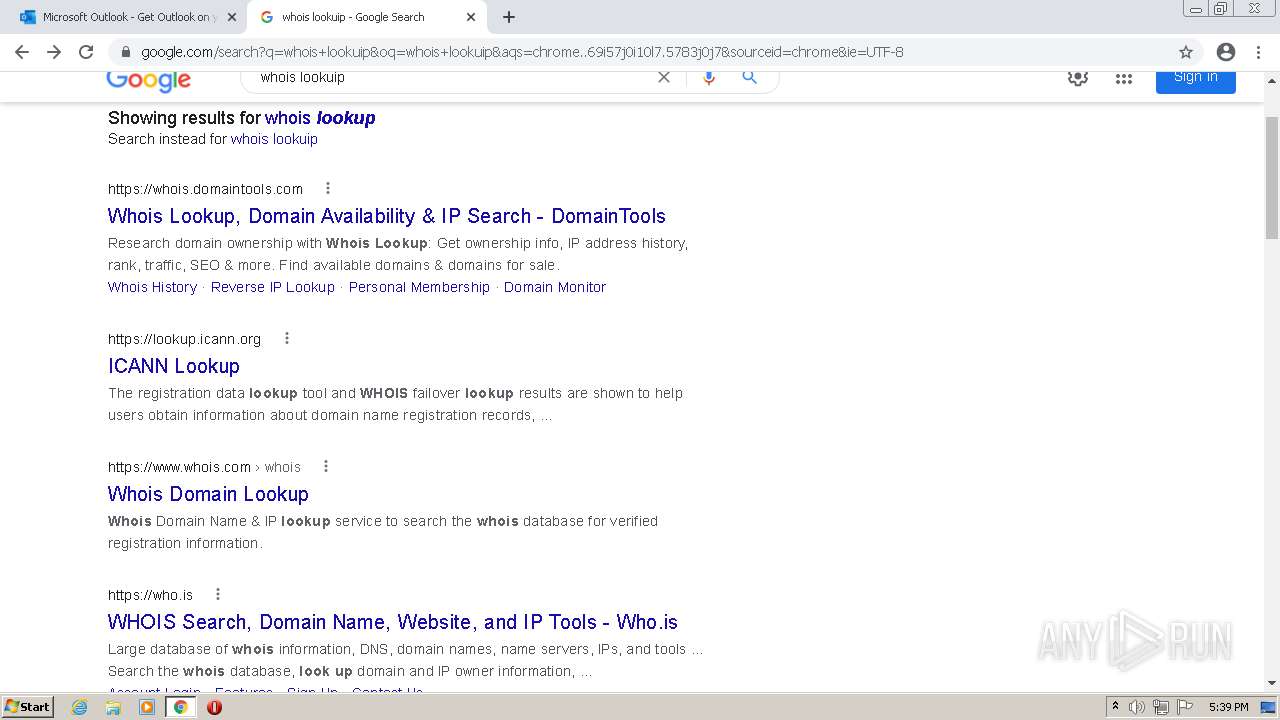This screenshot has width=1280, height=720.
Task: Open the Windows Start menu
Action: [28, 707]
